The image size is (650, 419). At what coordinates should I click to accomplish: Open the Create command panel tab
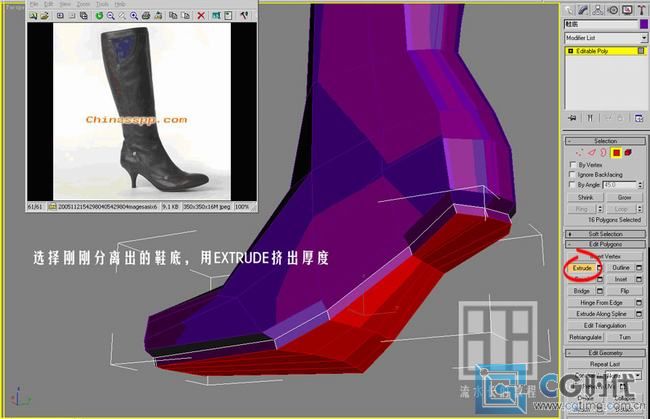tap(569, 10)
